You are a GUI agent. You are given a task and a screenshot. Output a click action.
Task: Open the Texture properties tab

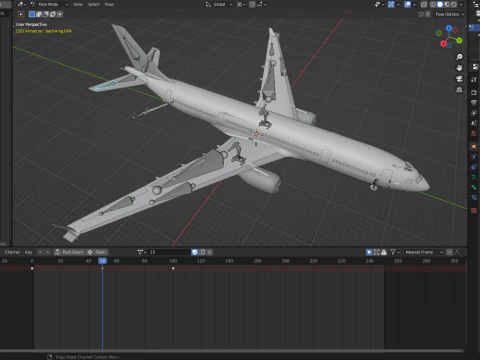(x=474, y=211)
